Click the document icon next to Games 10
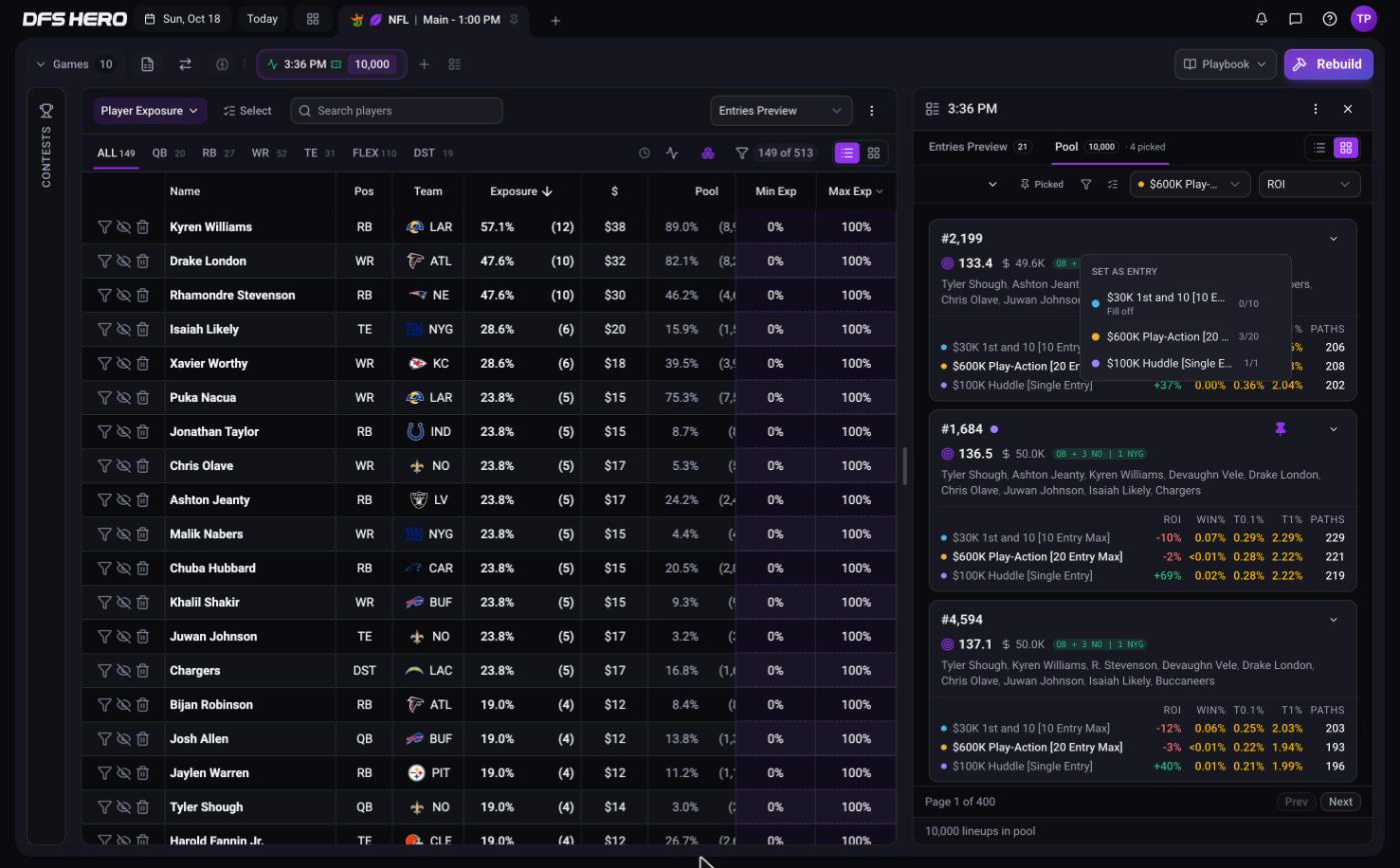The image size is (1400, 868). coord(147,64)
